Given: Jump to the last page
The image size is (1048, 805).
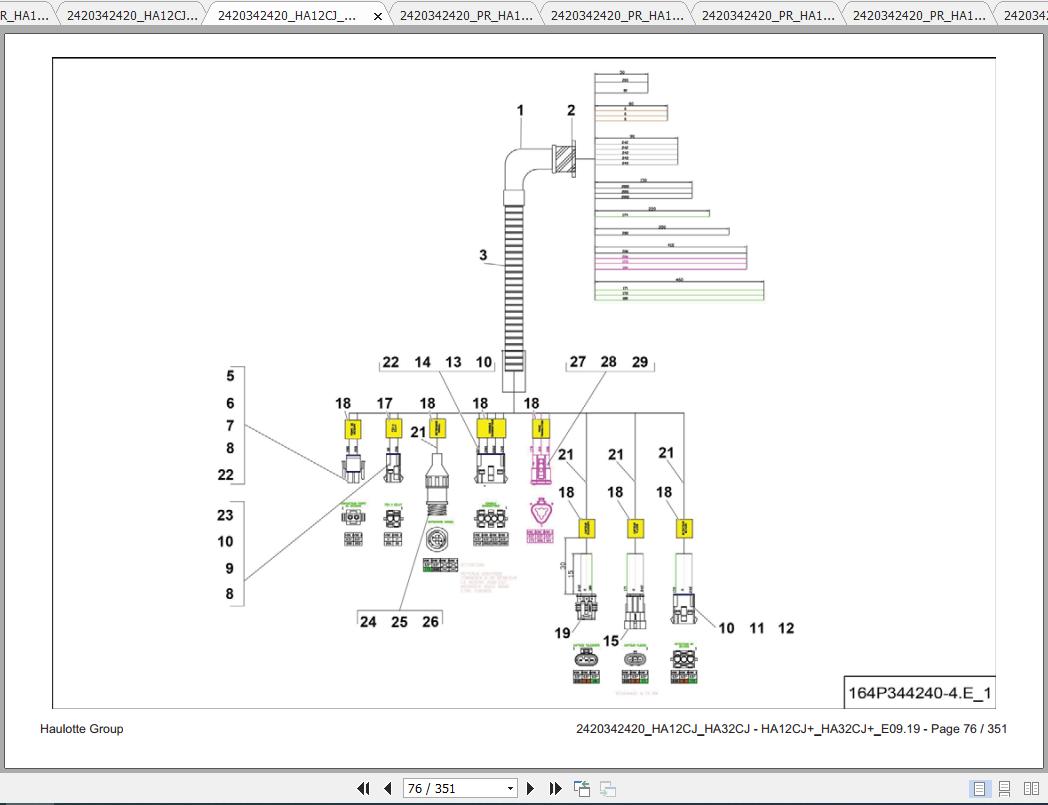Looking at the screenshot, I should pos(555,788).
